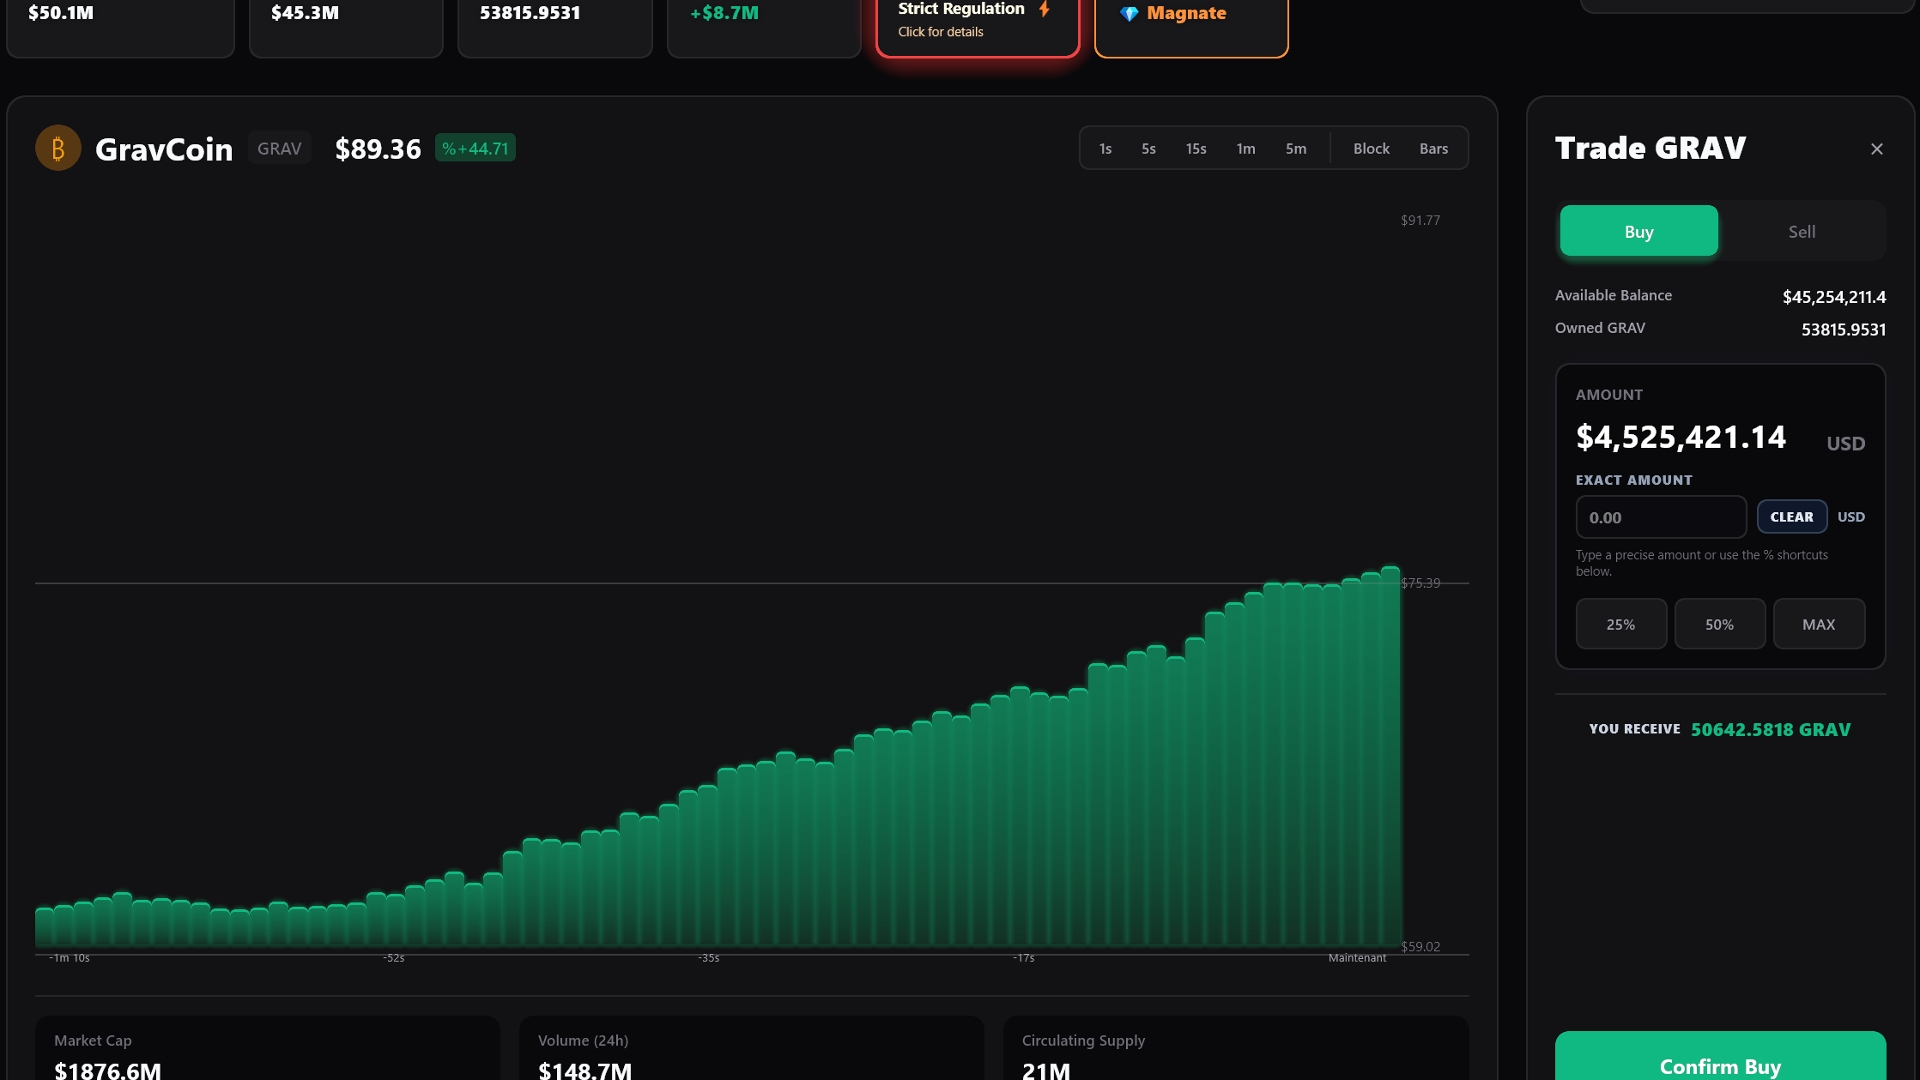Set chart interval to 1s

coord(1105,148)
